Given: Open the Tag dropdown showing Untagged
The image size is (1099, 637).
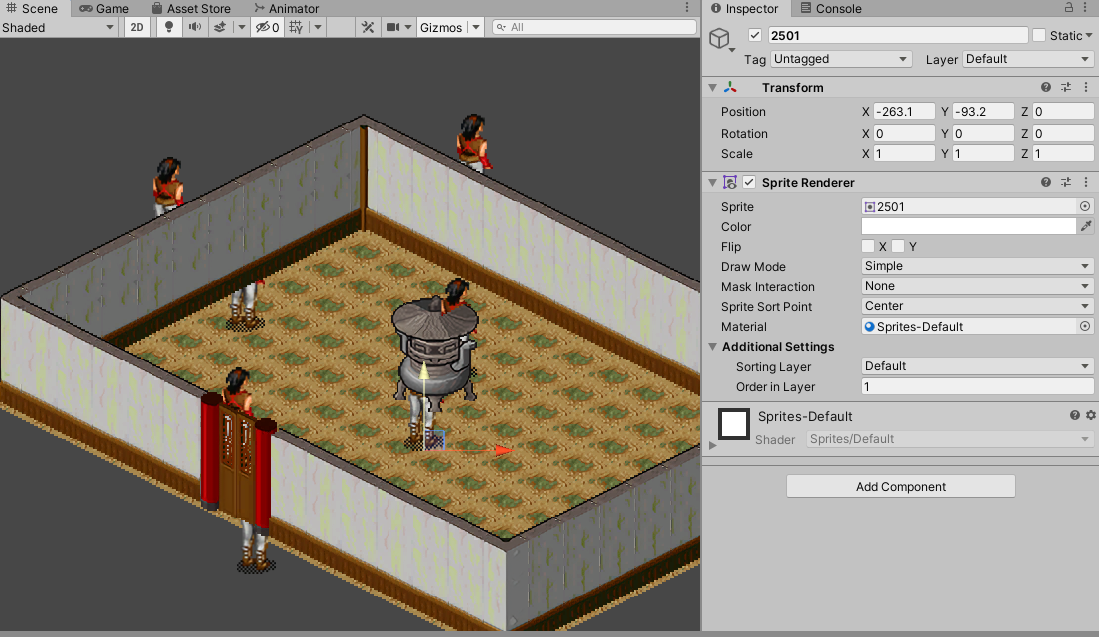Looking at the screenshot, I should (840, 59).
